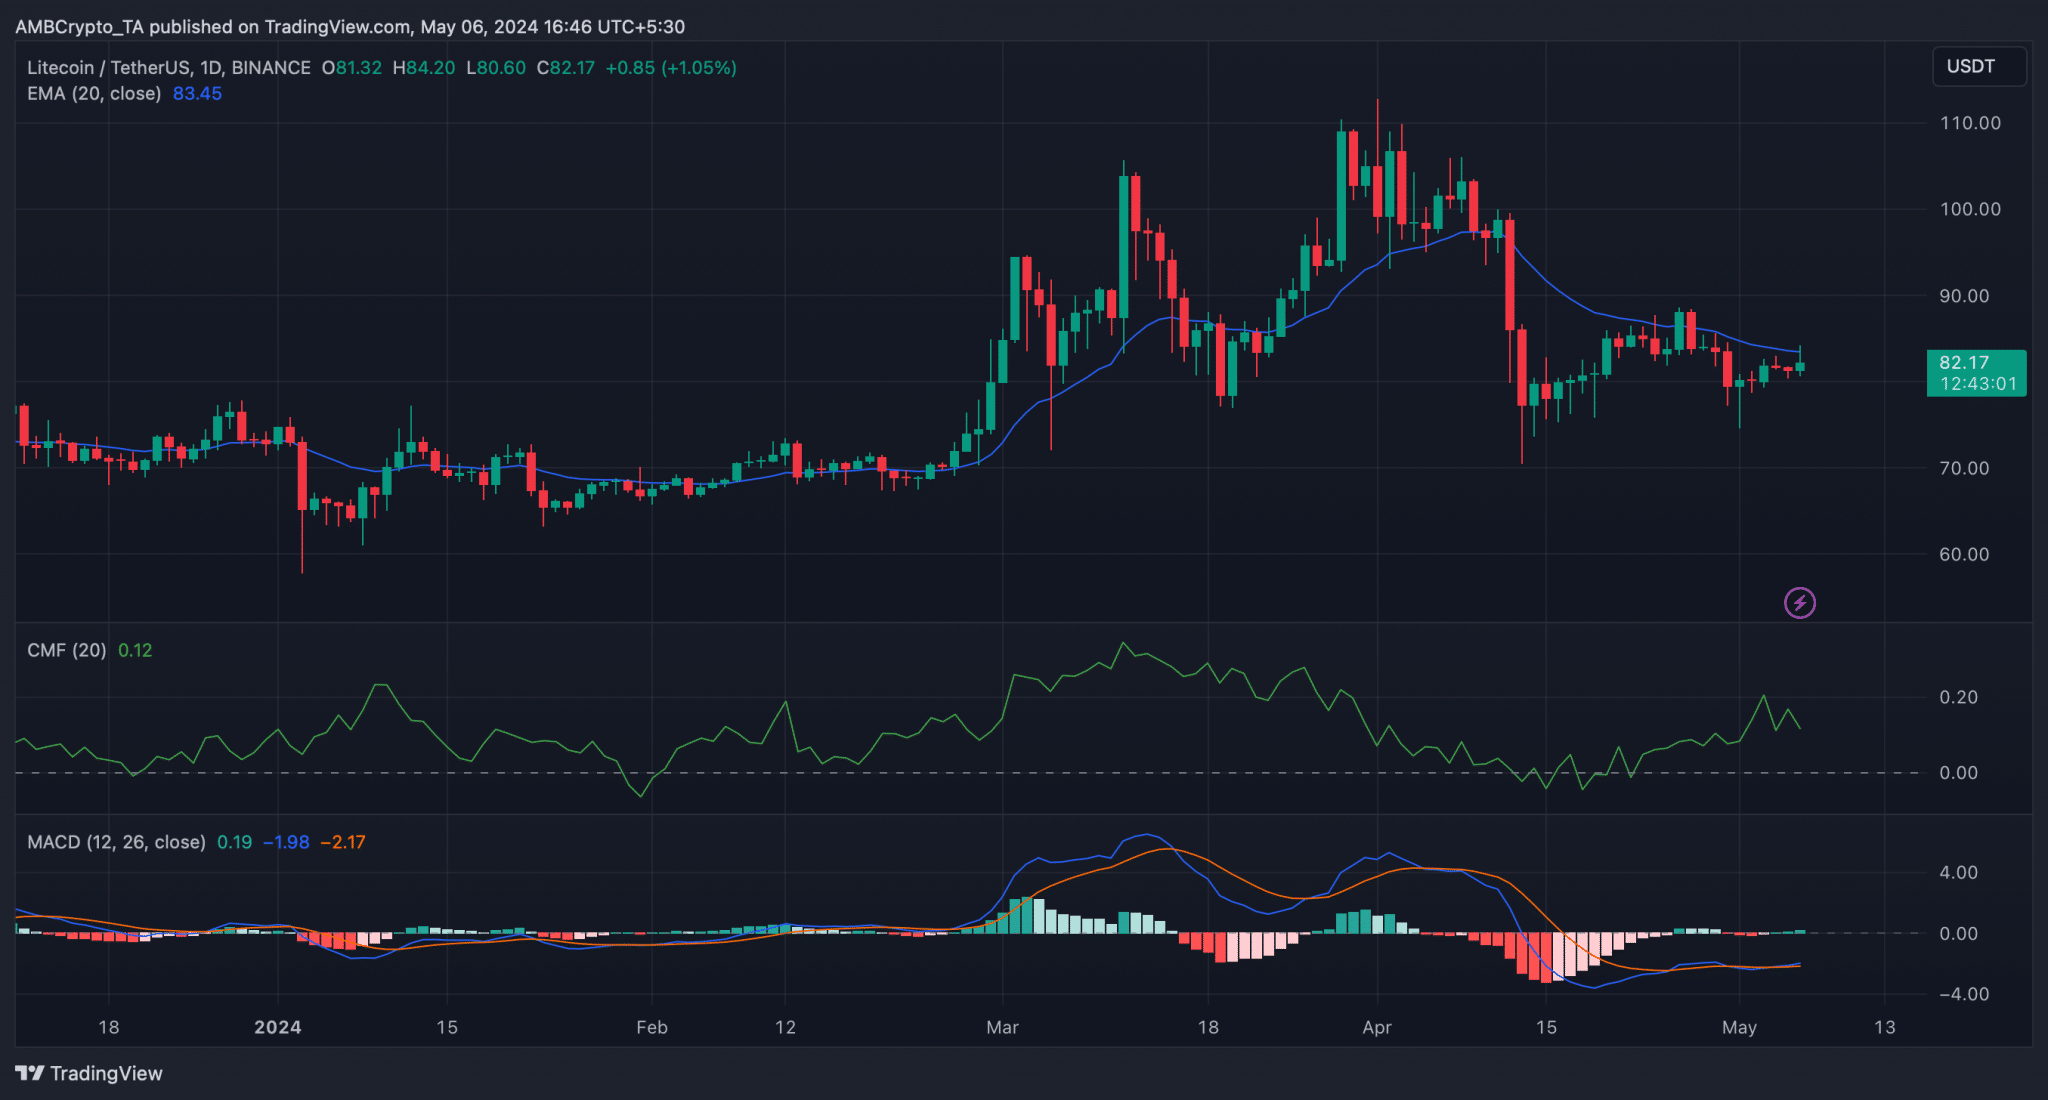2048x1100 pixels.
Task: Click the open price O81.32
Action: pos(352,67)
